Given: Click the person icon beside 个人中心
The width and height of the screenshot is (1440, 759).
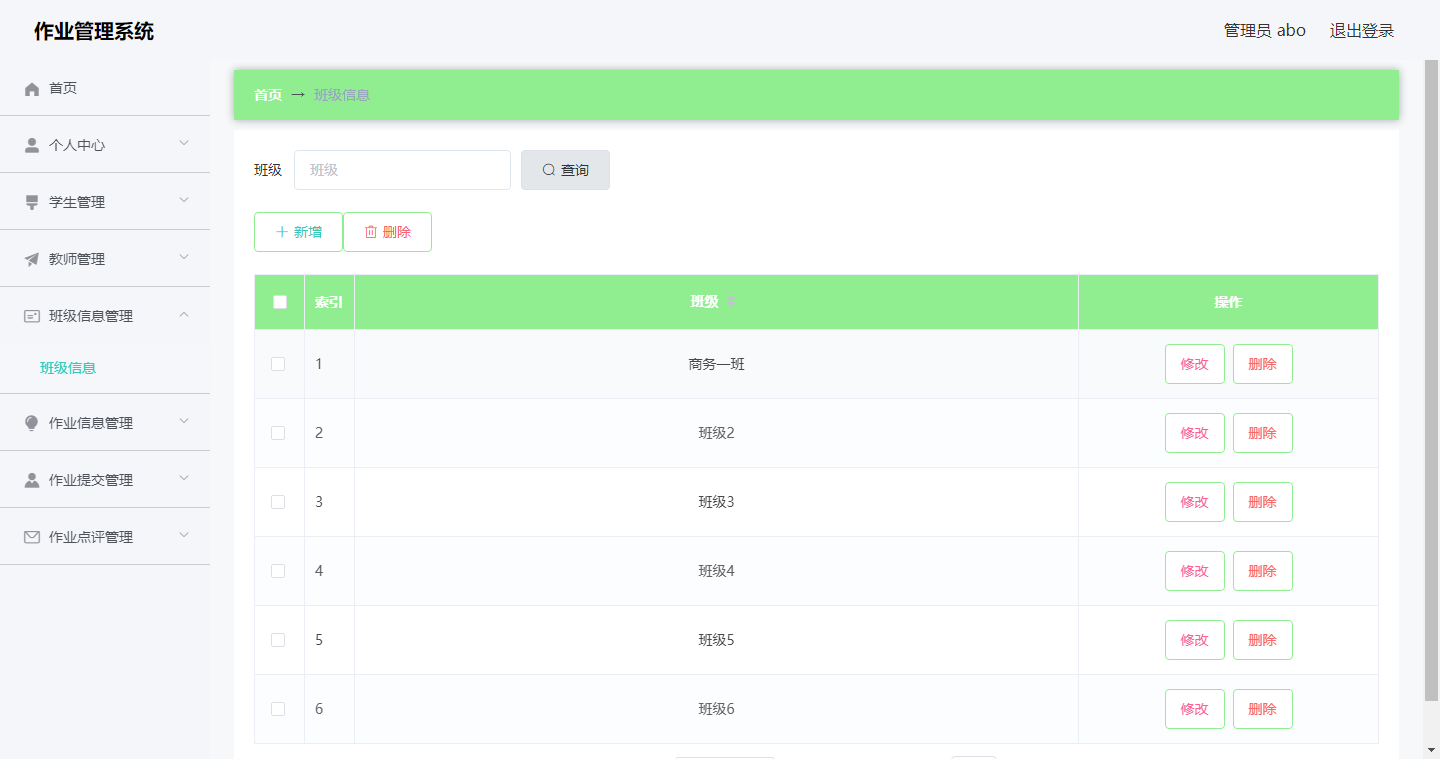Looking at the screenshot, I should coord(32,146).
